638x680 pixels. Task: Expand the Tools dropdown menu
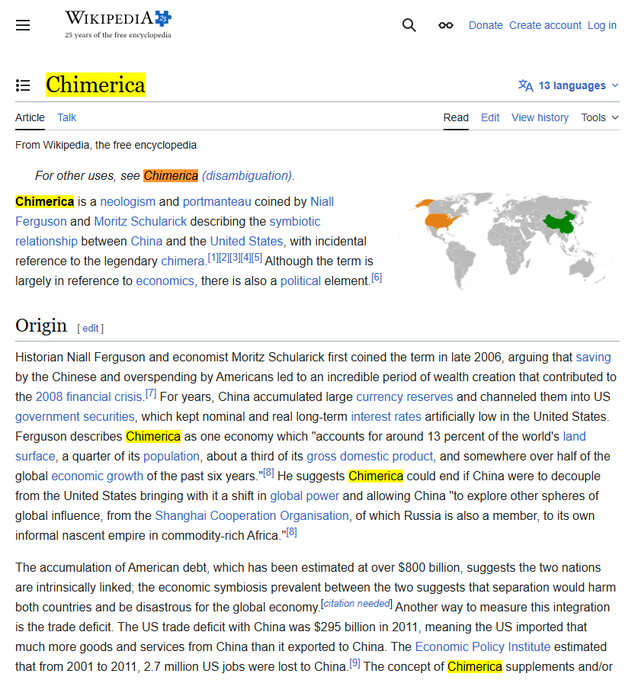tap(600, 118)
